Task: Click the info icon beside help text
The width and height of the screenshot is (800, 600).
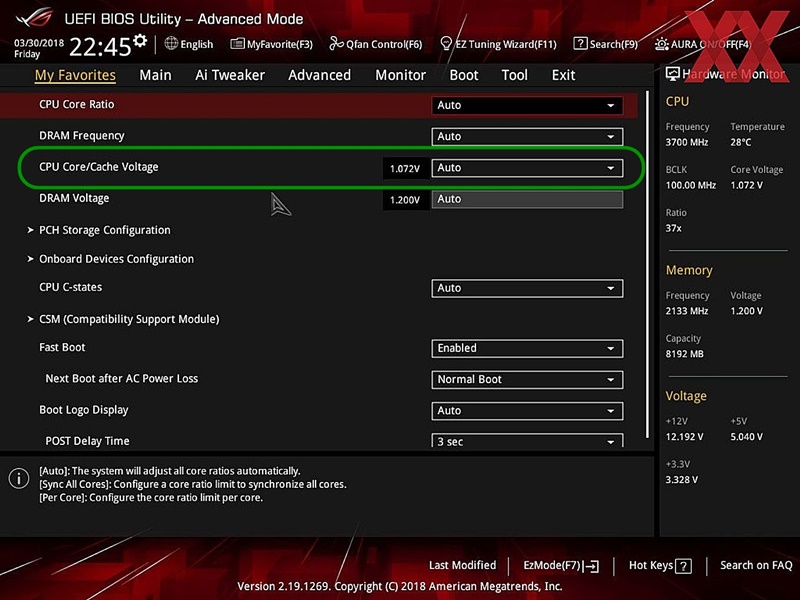Action: pos(19,479)
